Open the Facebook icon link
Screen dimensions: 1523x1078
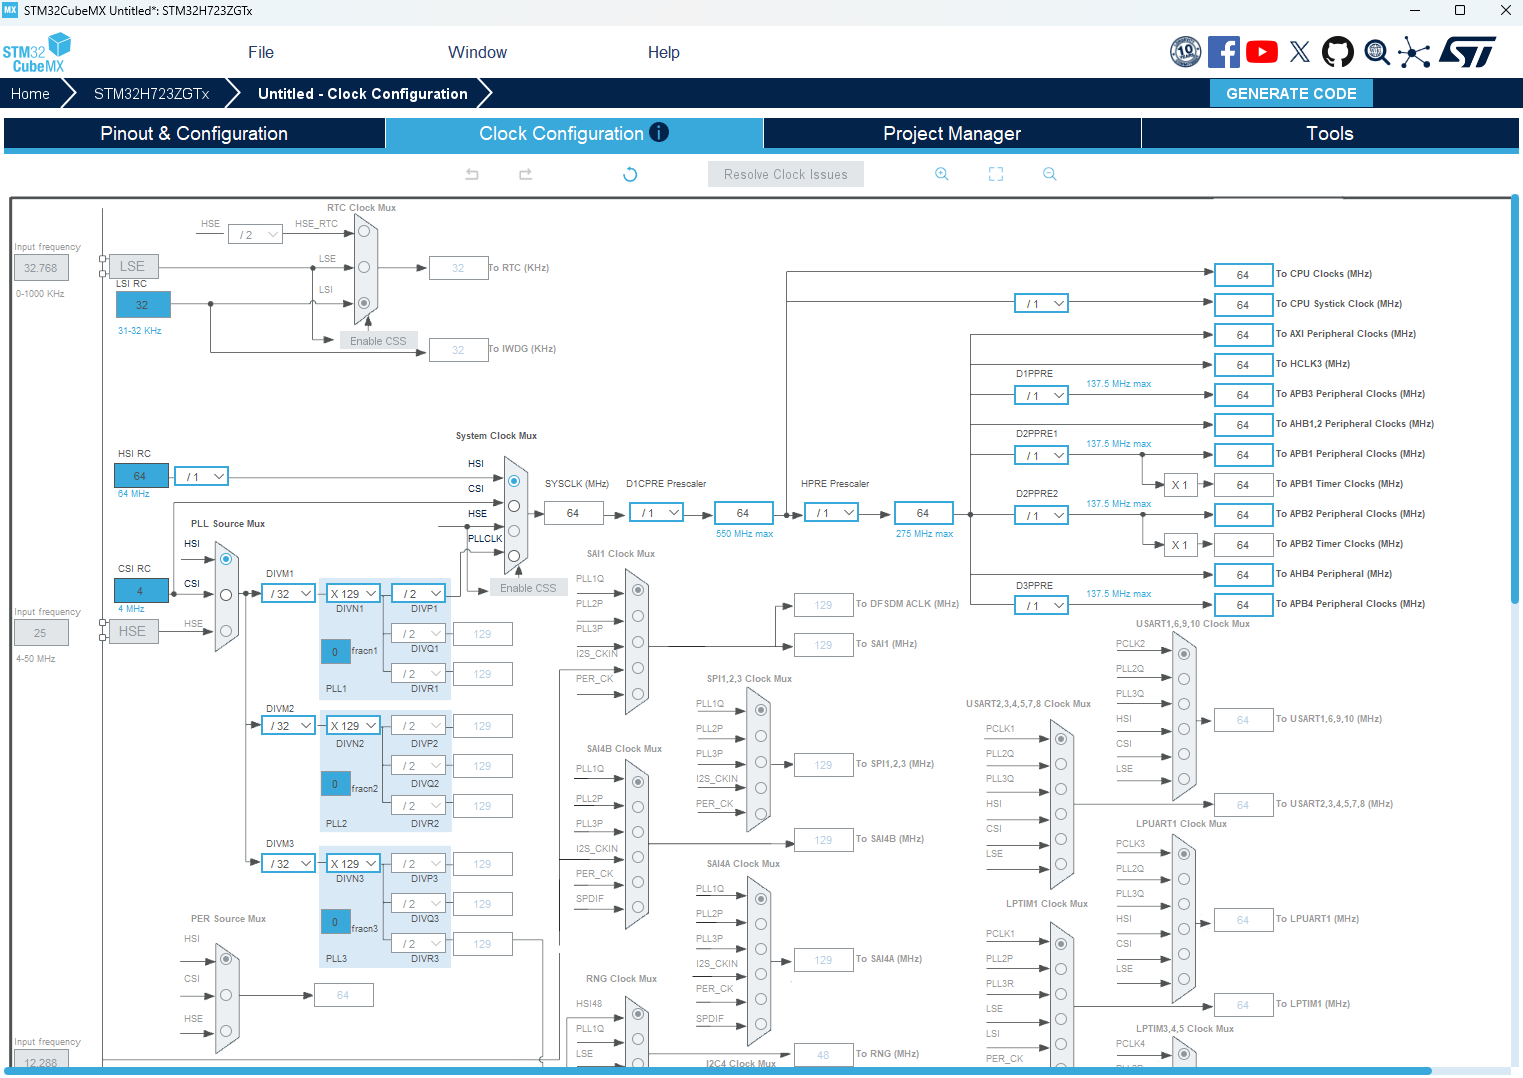click(1223, 52)
